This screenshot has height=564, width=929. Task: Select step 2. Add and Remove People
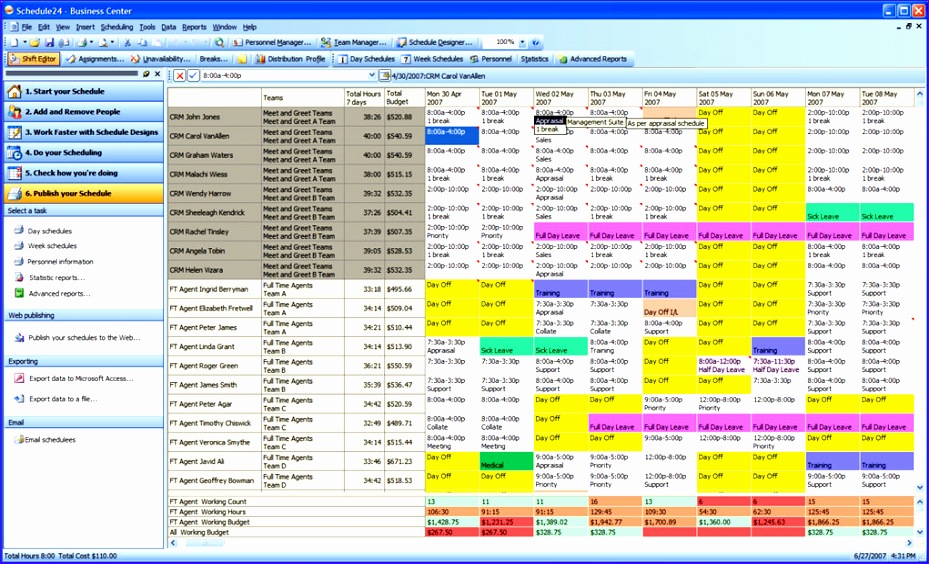[x=84, y=112]
